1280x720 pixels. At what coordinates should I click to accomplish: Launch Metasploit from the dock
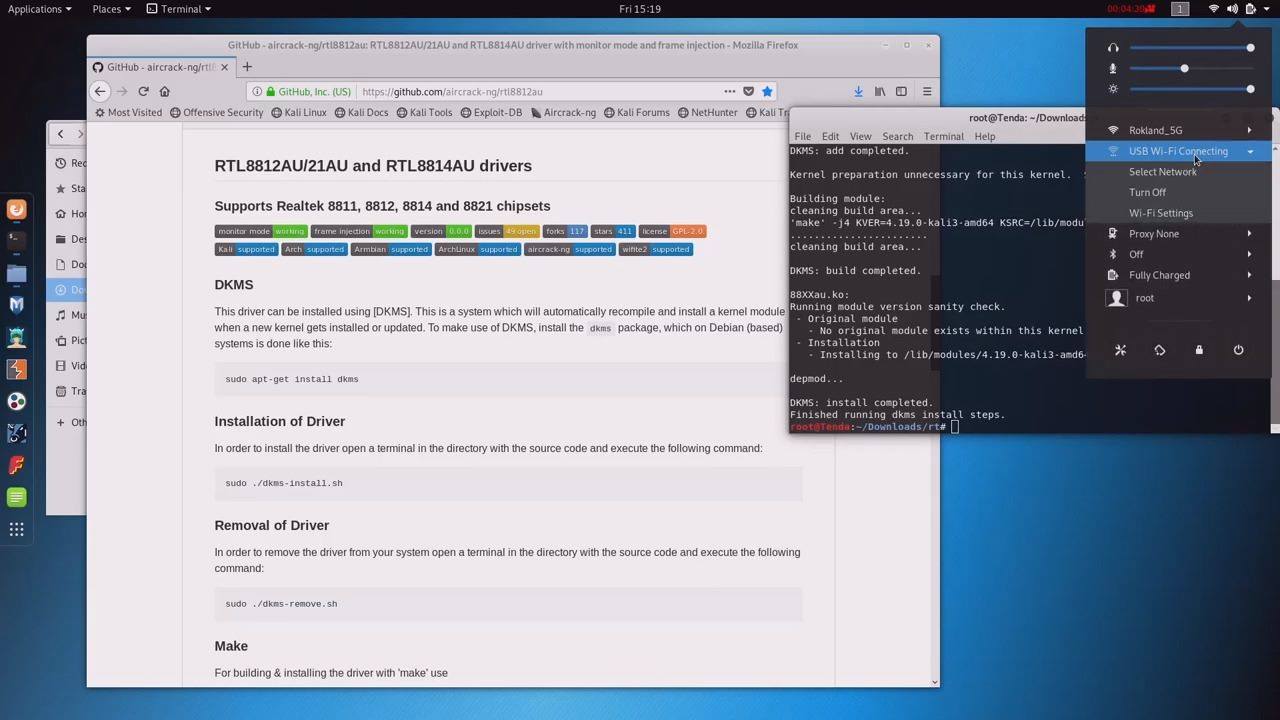point(16,305)
